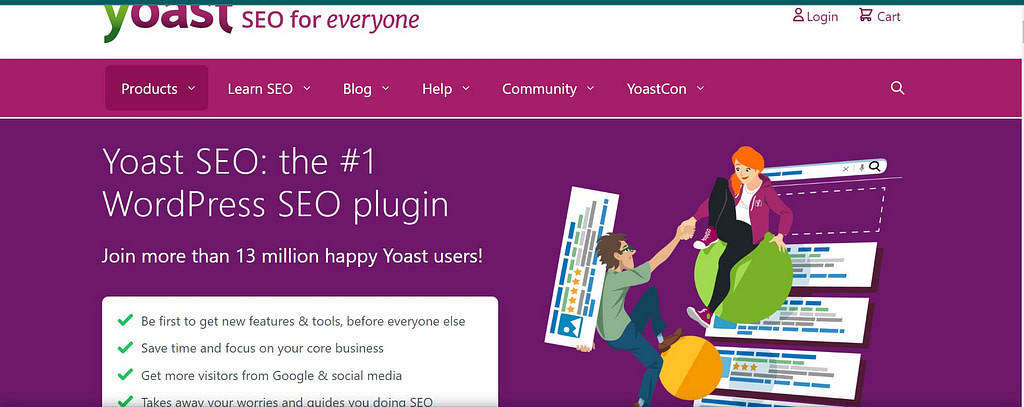Expand the Learn SEO dropdown chevron
Screen dimensions: 1024x407
(307, 88)
